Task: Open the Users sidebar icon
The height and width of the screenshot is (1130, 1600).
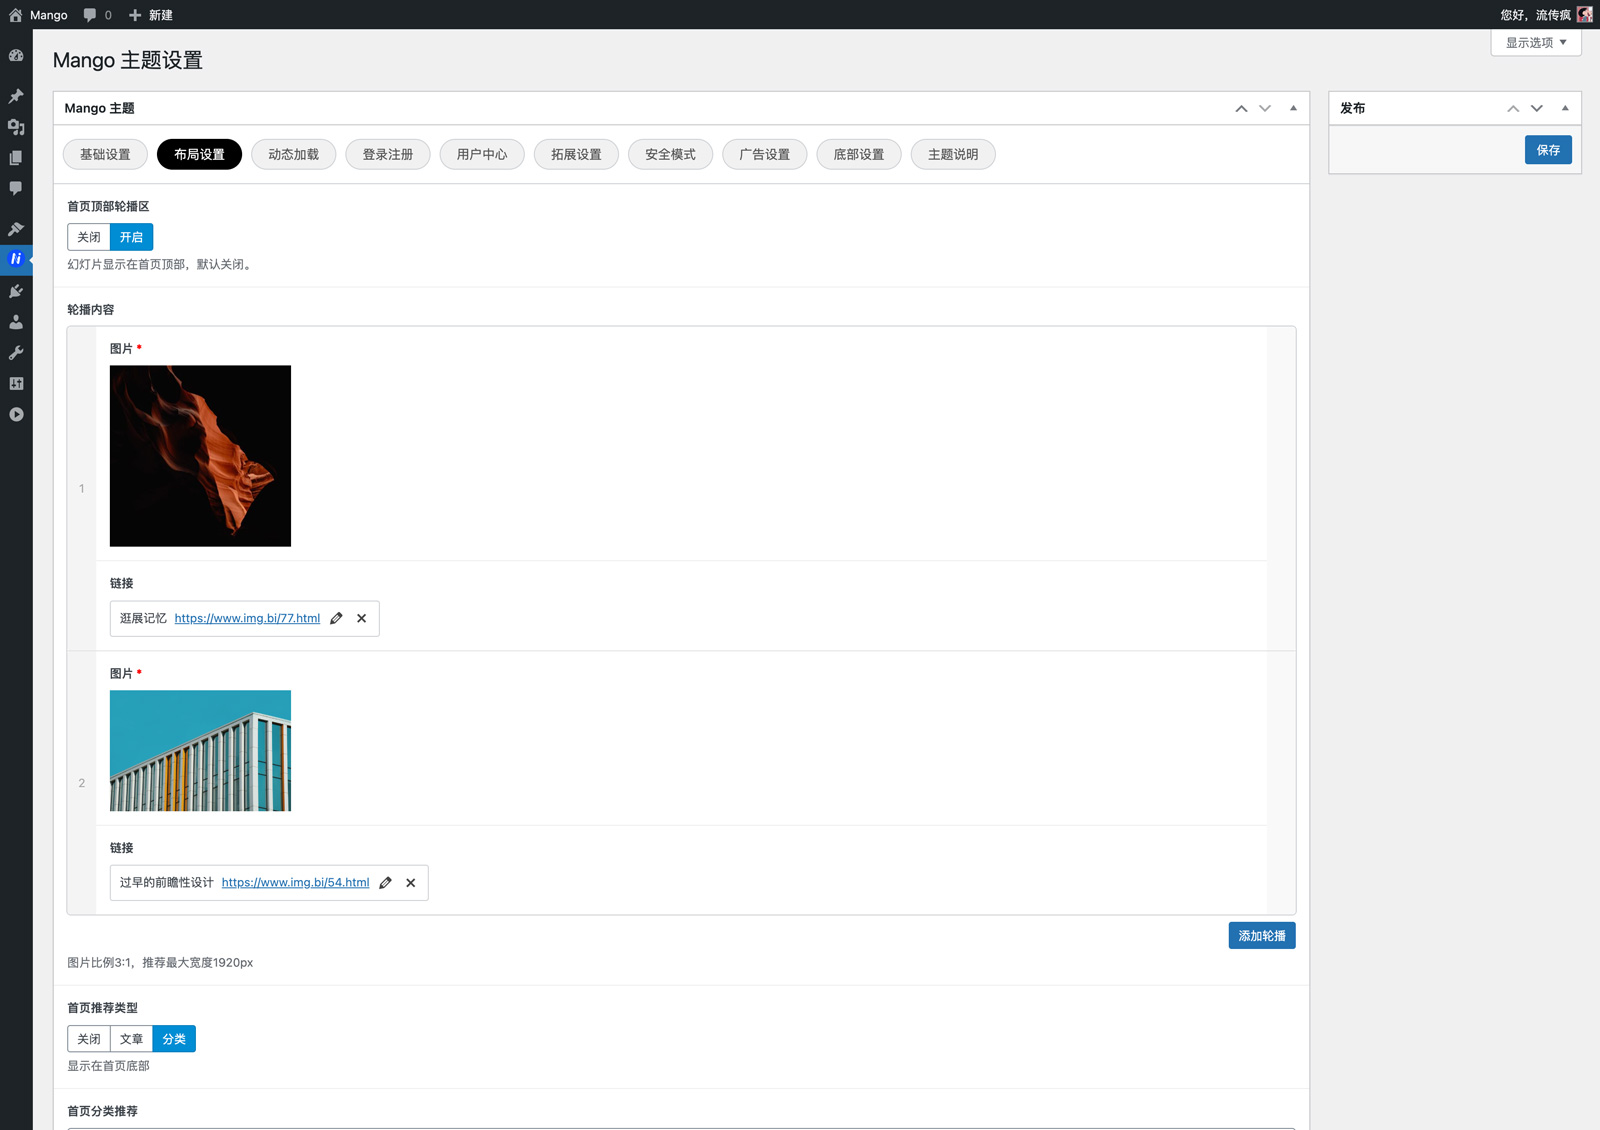Action: [x=16, y=322]
